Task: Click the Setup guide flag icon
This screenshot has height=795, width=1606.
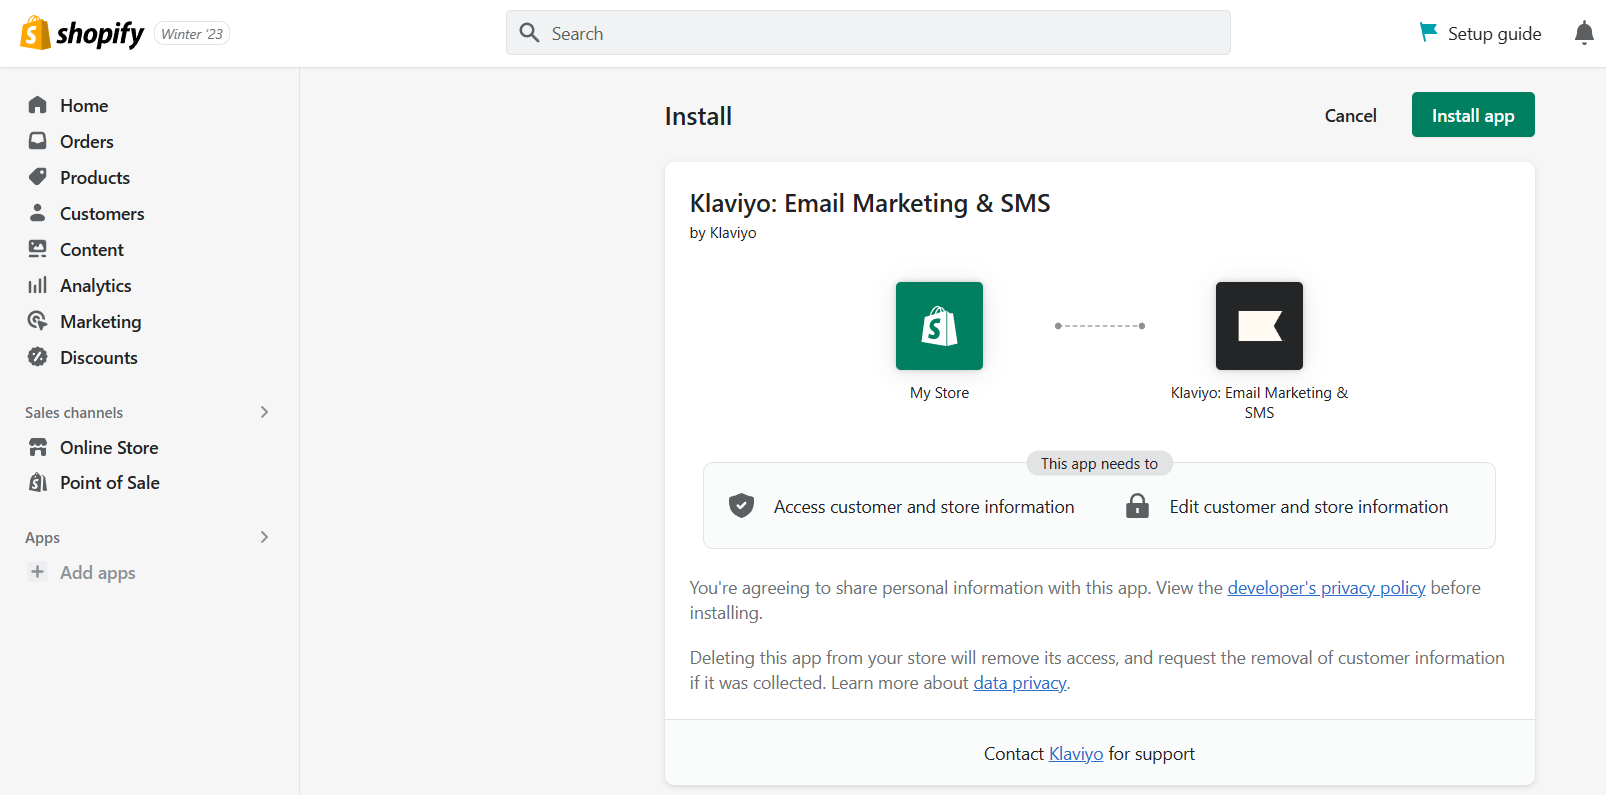Action: coord(1428,33)
